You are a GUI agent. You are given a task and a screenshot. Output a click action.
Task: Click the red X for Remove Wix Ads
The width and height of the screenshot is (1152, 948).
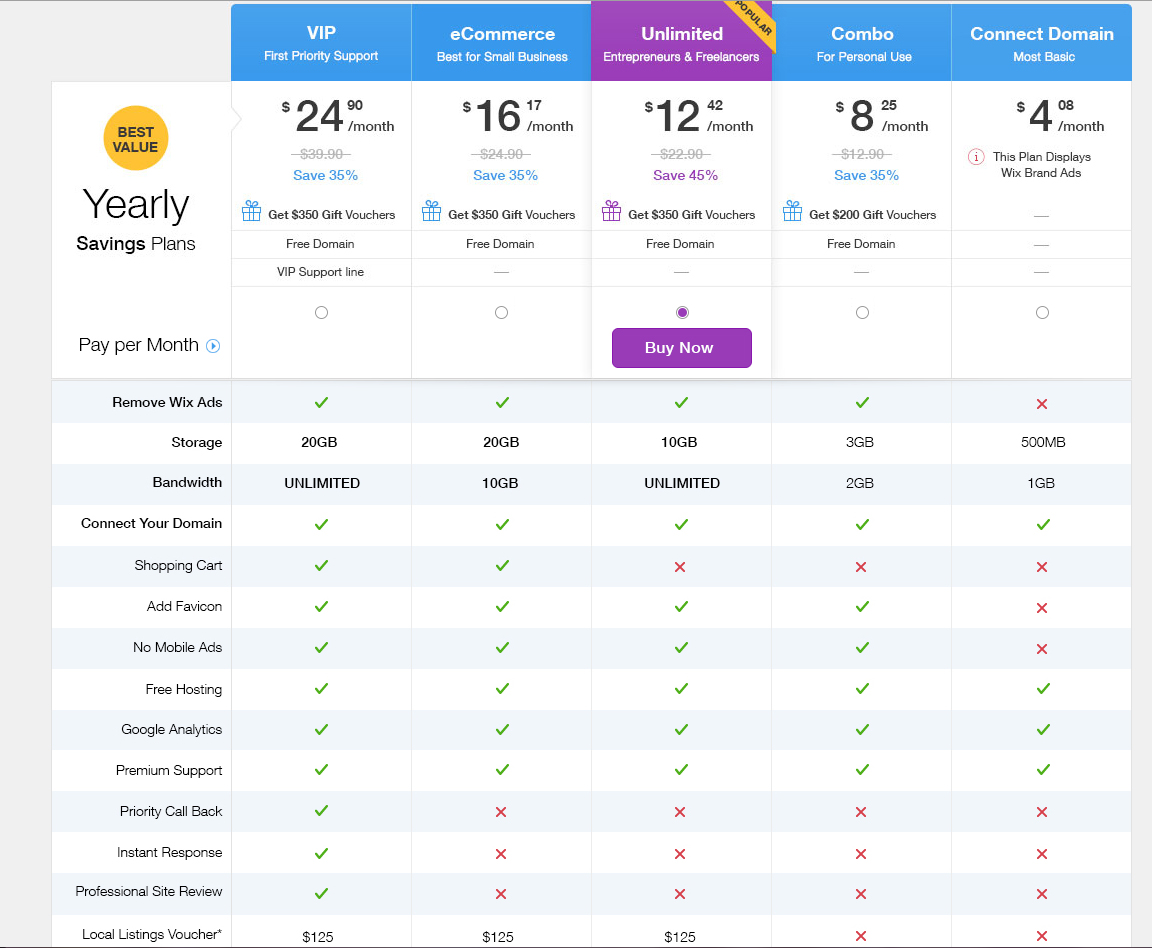[1041, 403]
